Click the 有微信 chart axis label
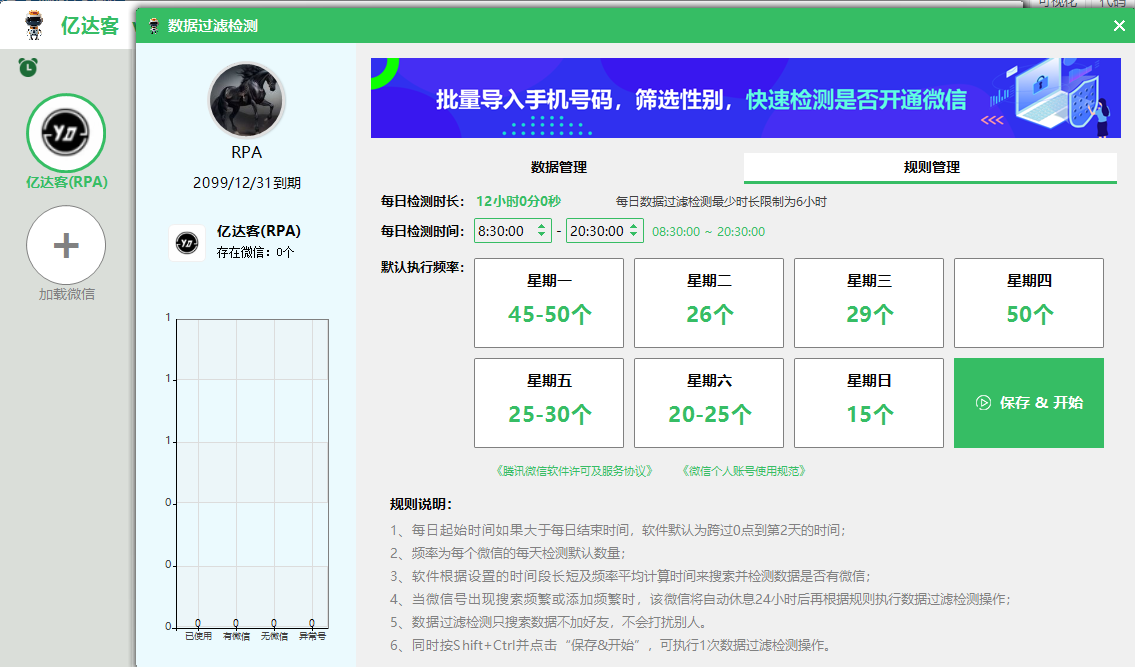Image resolution: width=1135 pixels, height=667 pixels. click(x=236, y=637)
